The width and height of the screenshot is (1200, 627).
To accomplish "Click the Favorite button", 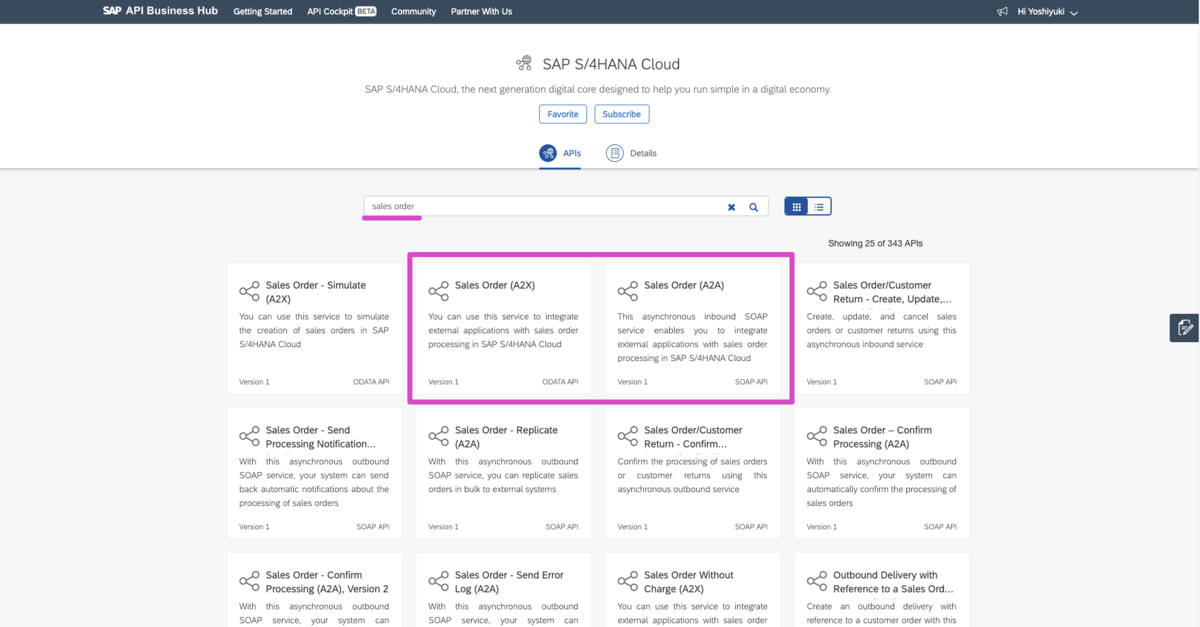I will click(x=563, y=114).
